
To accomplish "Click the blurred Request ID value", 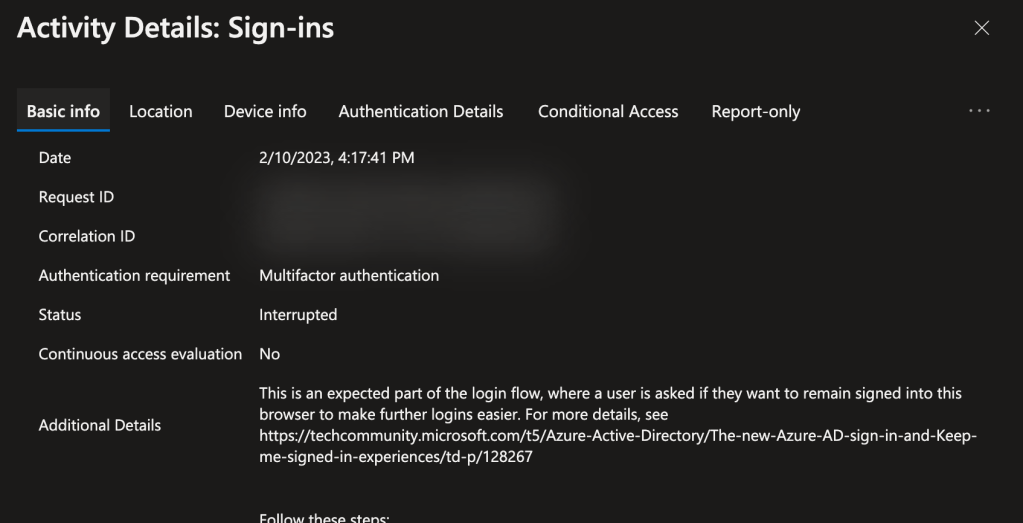I will coord(400,197).
